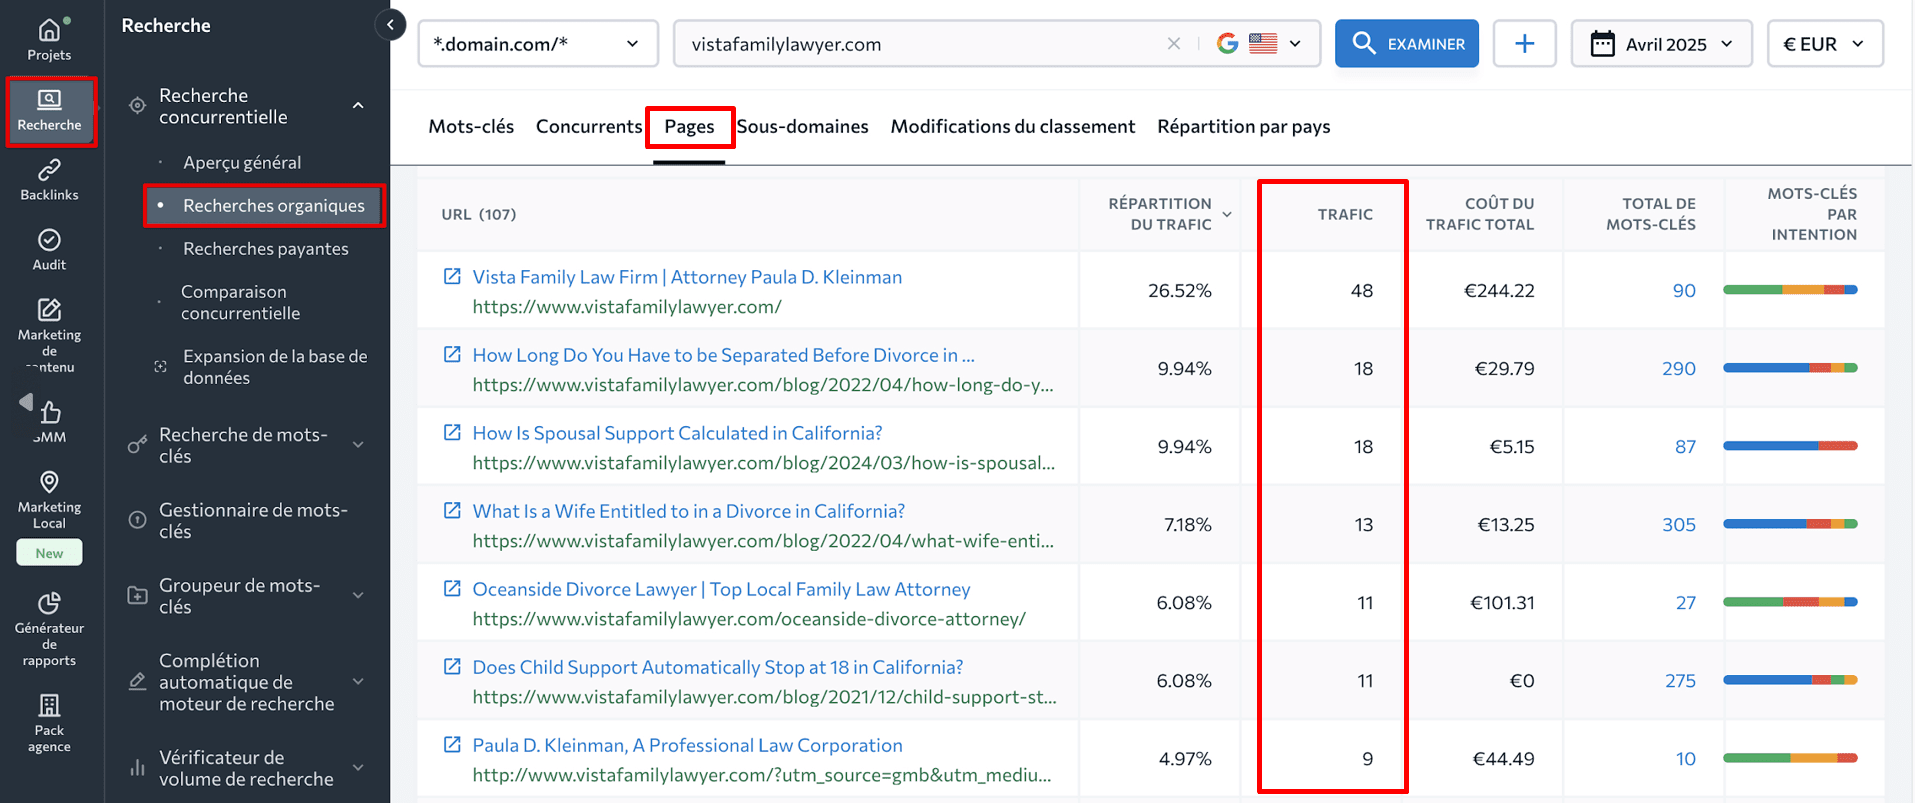Select Aperçu général menu item

242,162
